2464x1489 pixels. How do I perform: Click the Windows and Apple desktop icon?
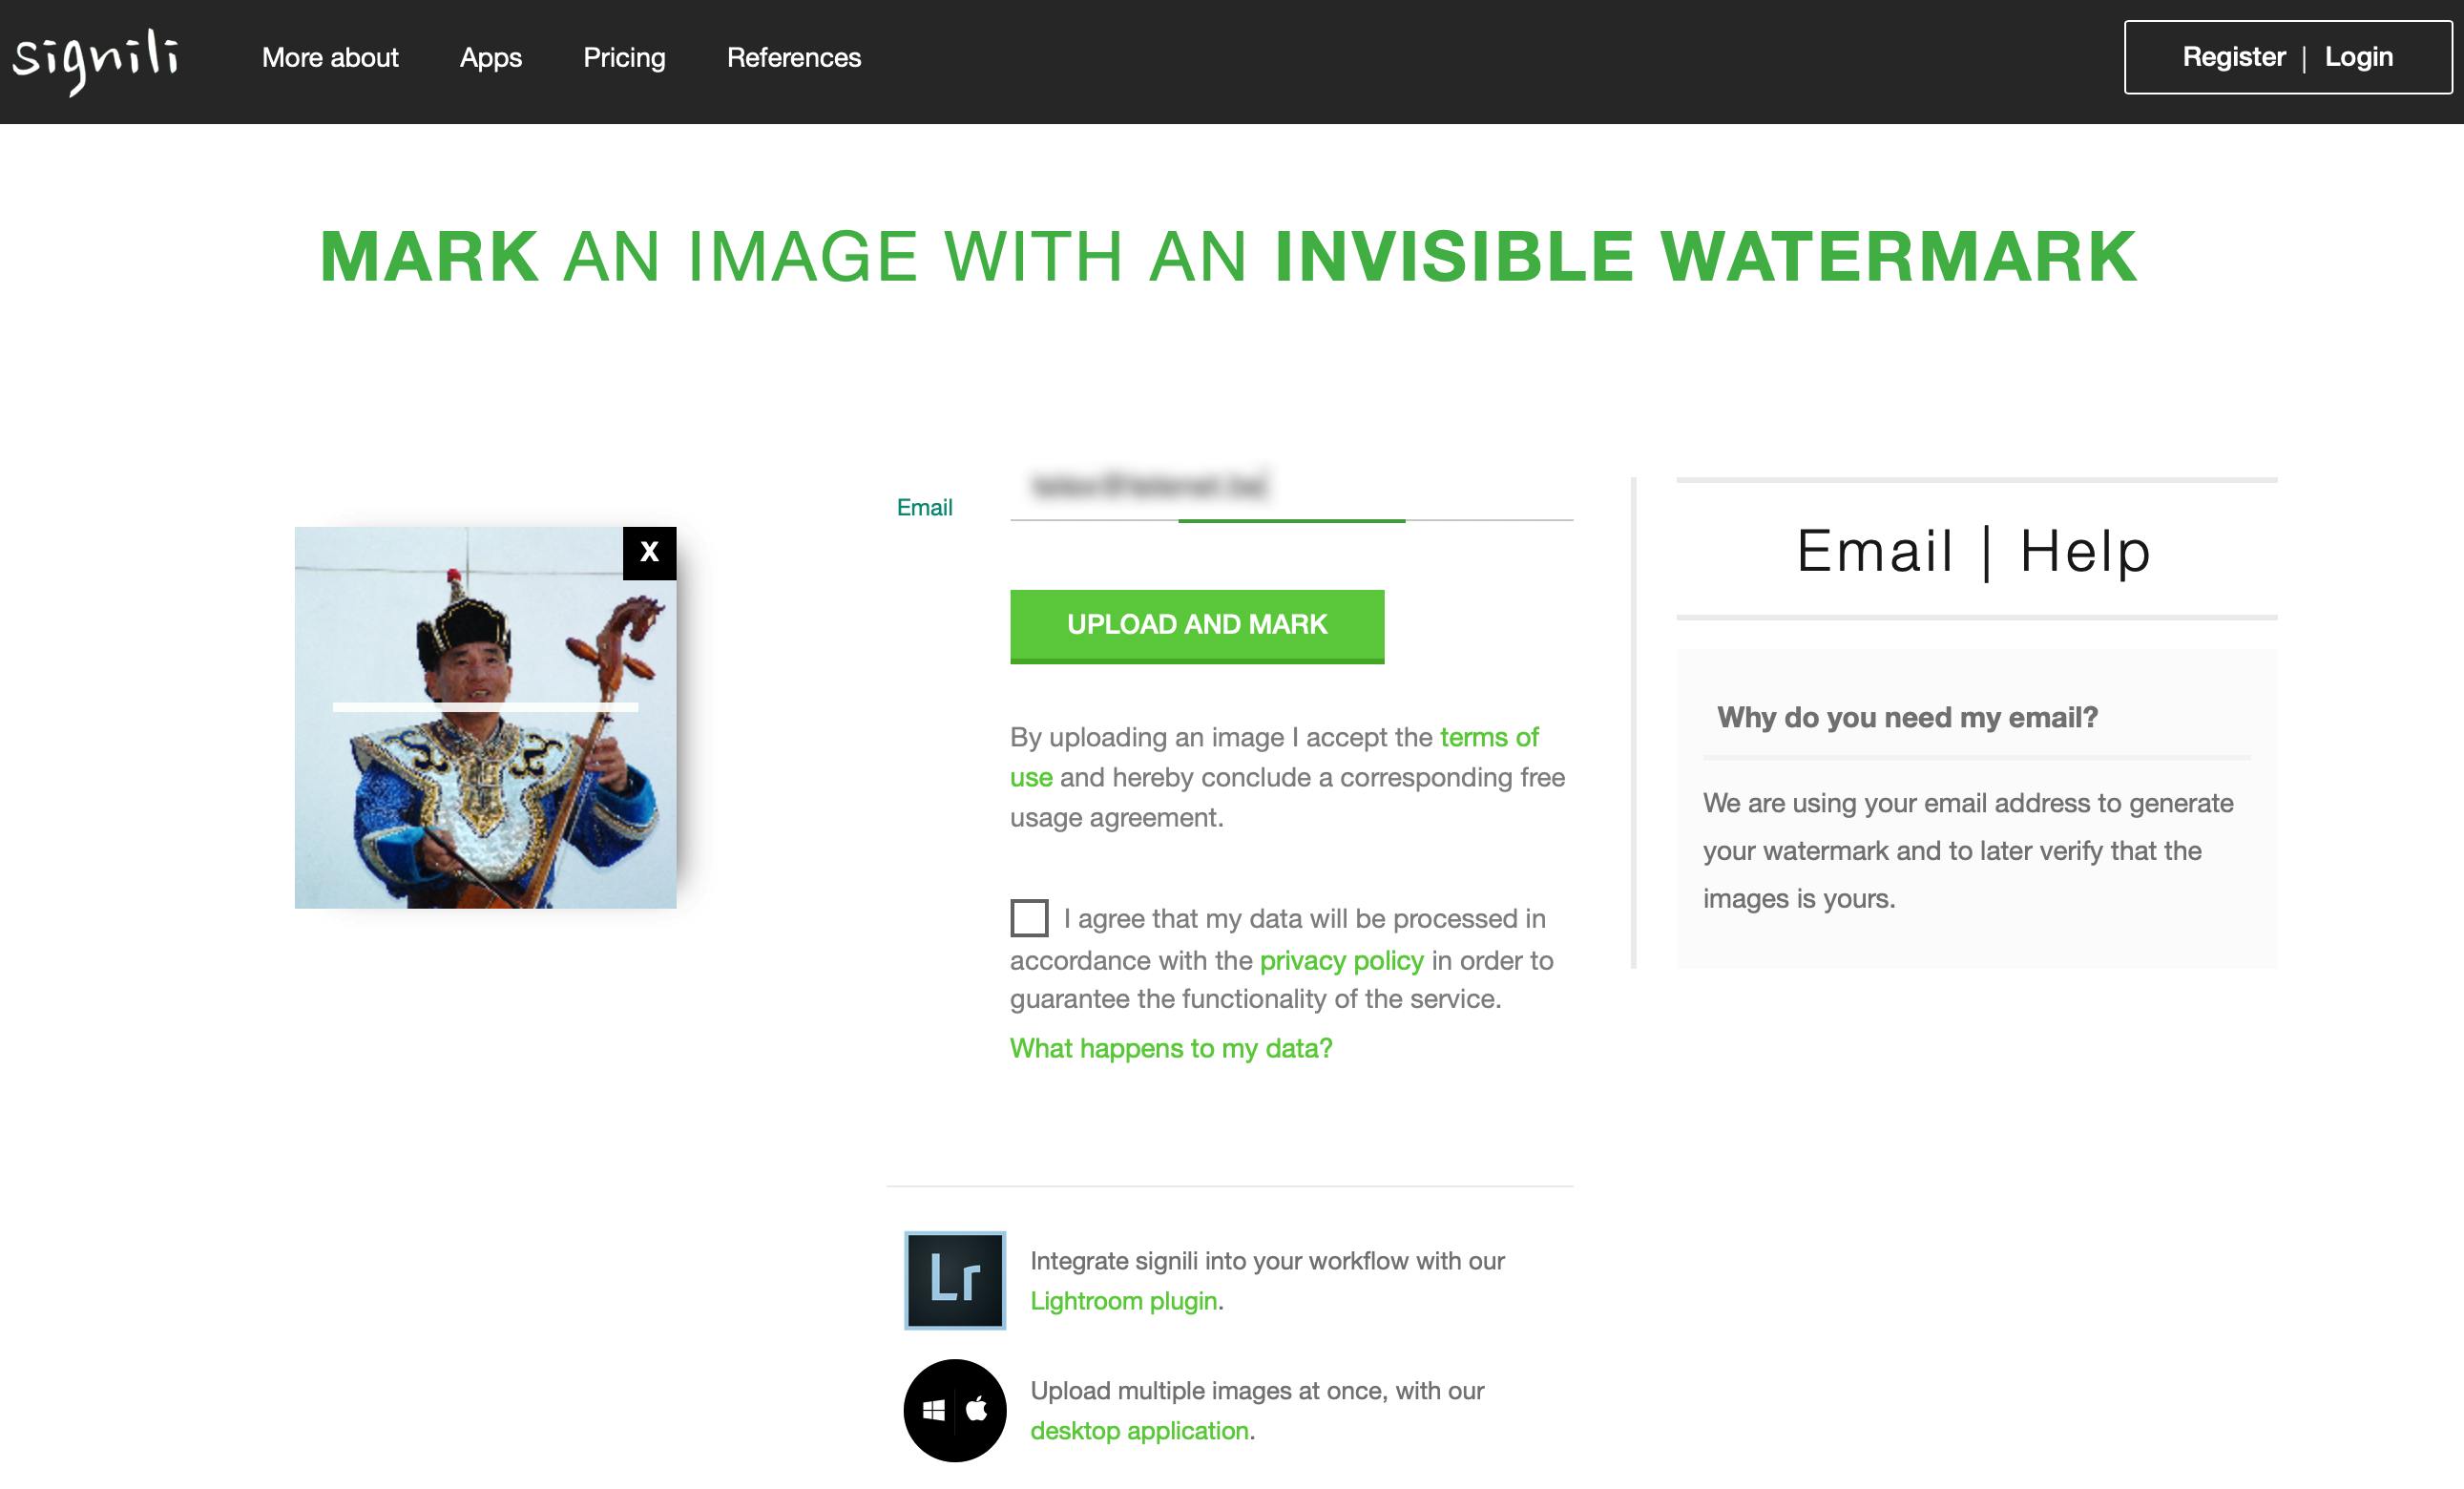point(954,1410)
